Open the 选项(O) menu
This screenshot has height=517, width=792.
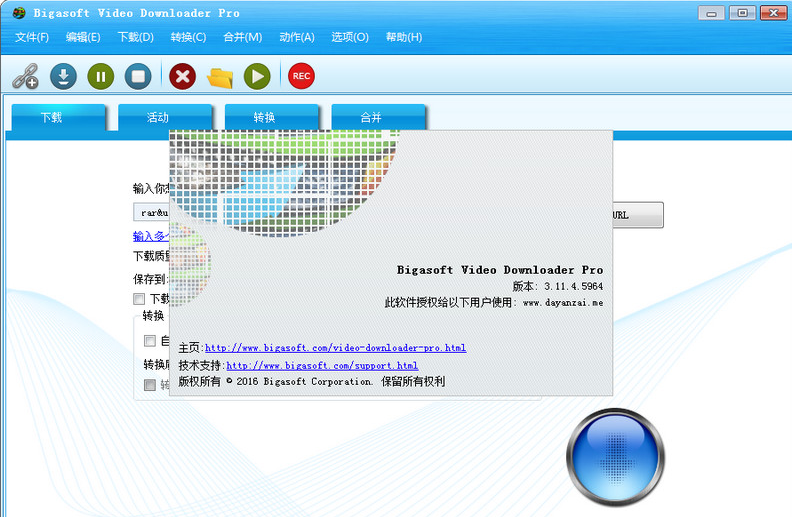pyautogui.click(x=350, y=37)
